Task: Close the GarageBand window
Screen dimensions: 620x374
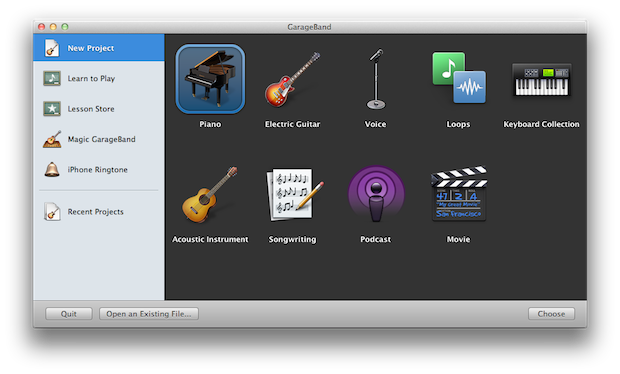Action: click(42, 26)
